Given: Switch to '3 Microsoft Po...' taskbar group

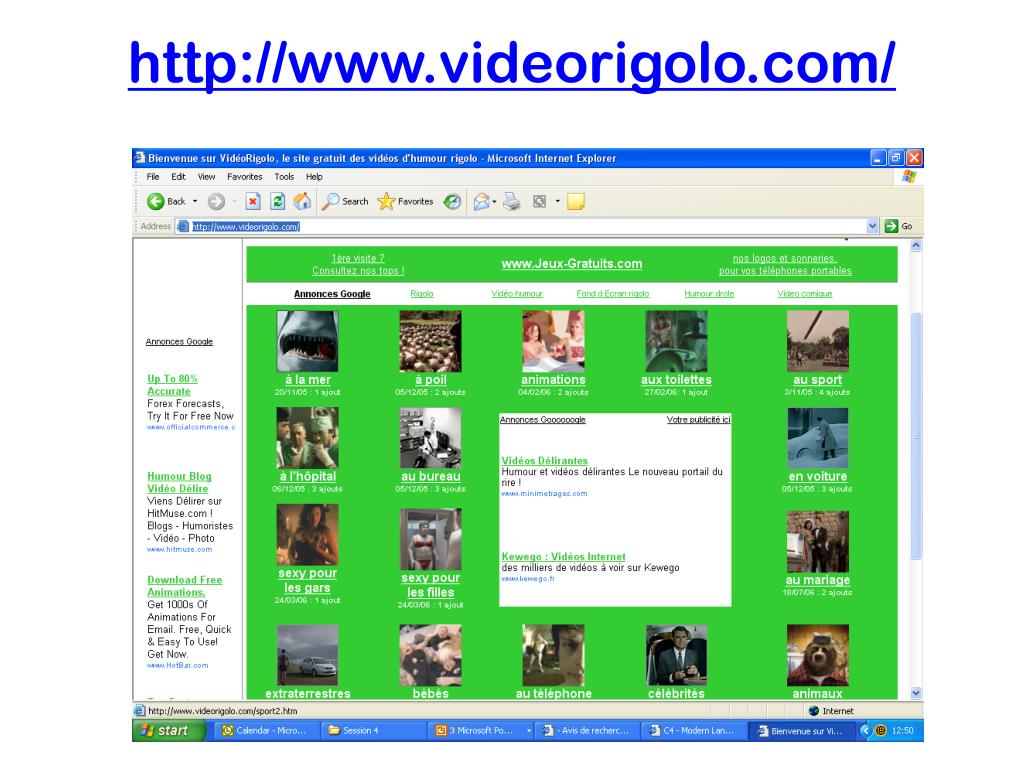Looking at the screenshot, I should click(x=481, y=731).
